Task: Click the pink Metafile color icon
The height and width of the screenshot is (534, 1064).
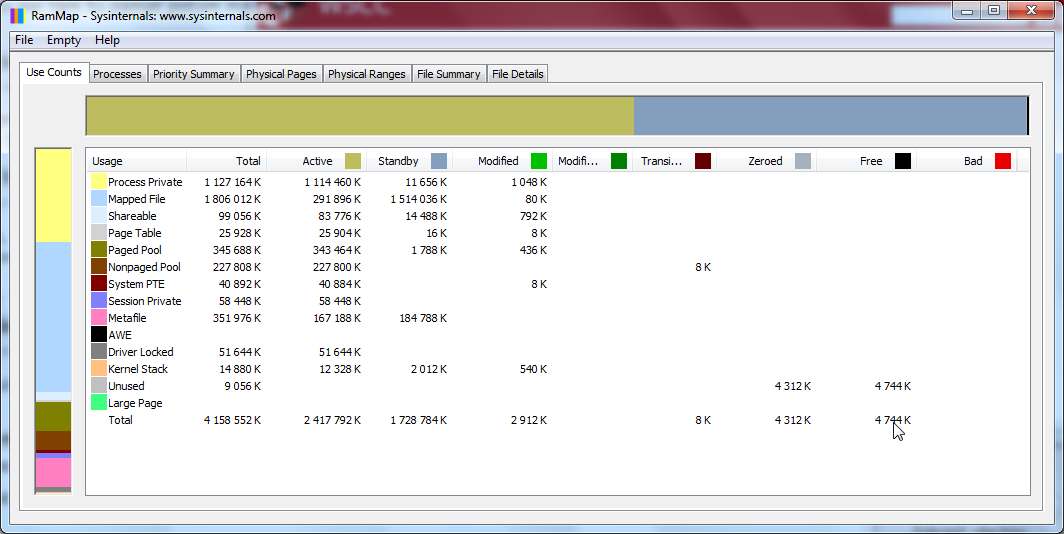Action: (x=98, y=318)
